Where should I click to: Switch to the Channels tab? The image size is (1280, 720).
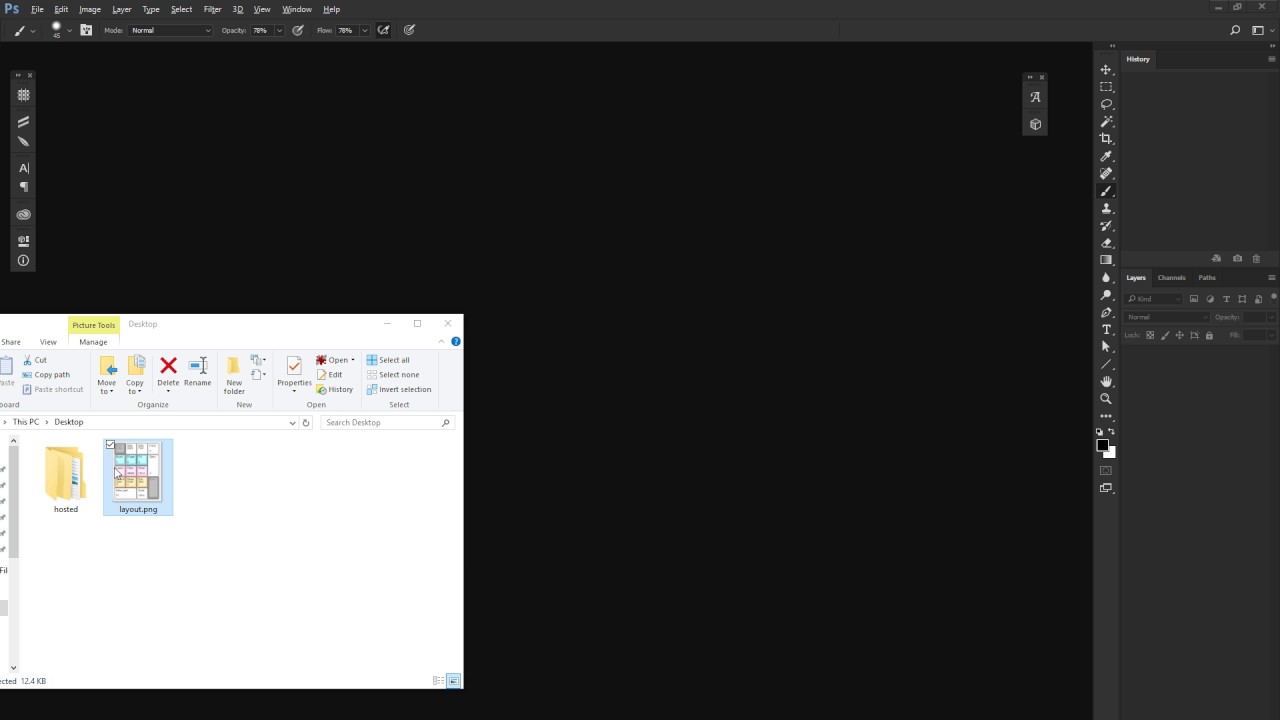point(1171,277)
